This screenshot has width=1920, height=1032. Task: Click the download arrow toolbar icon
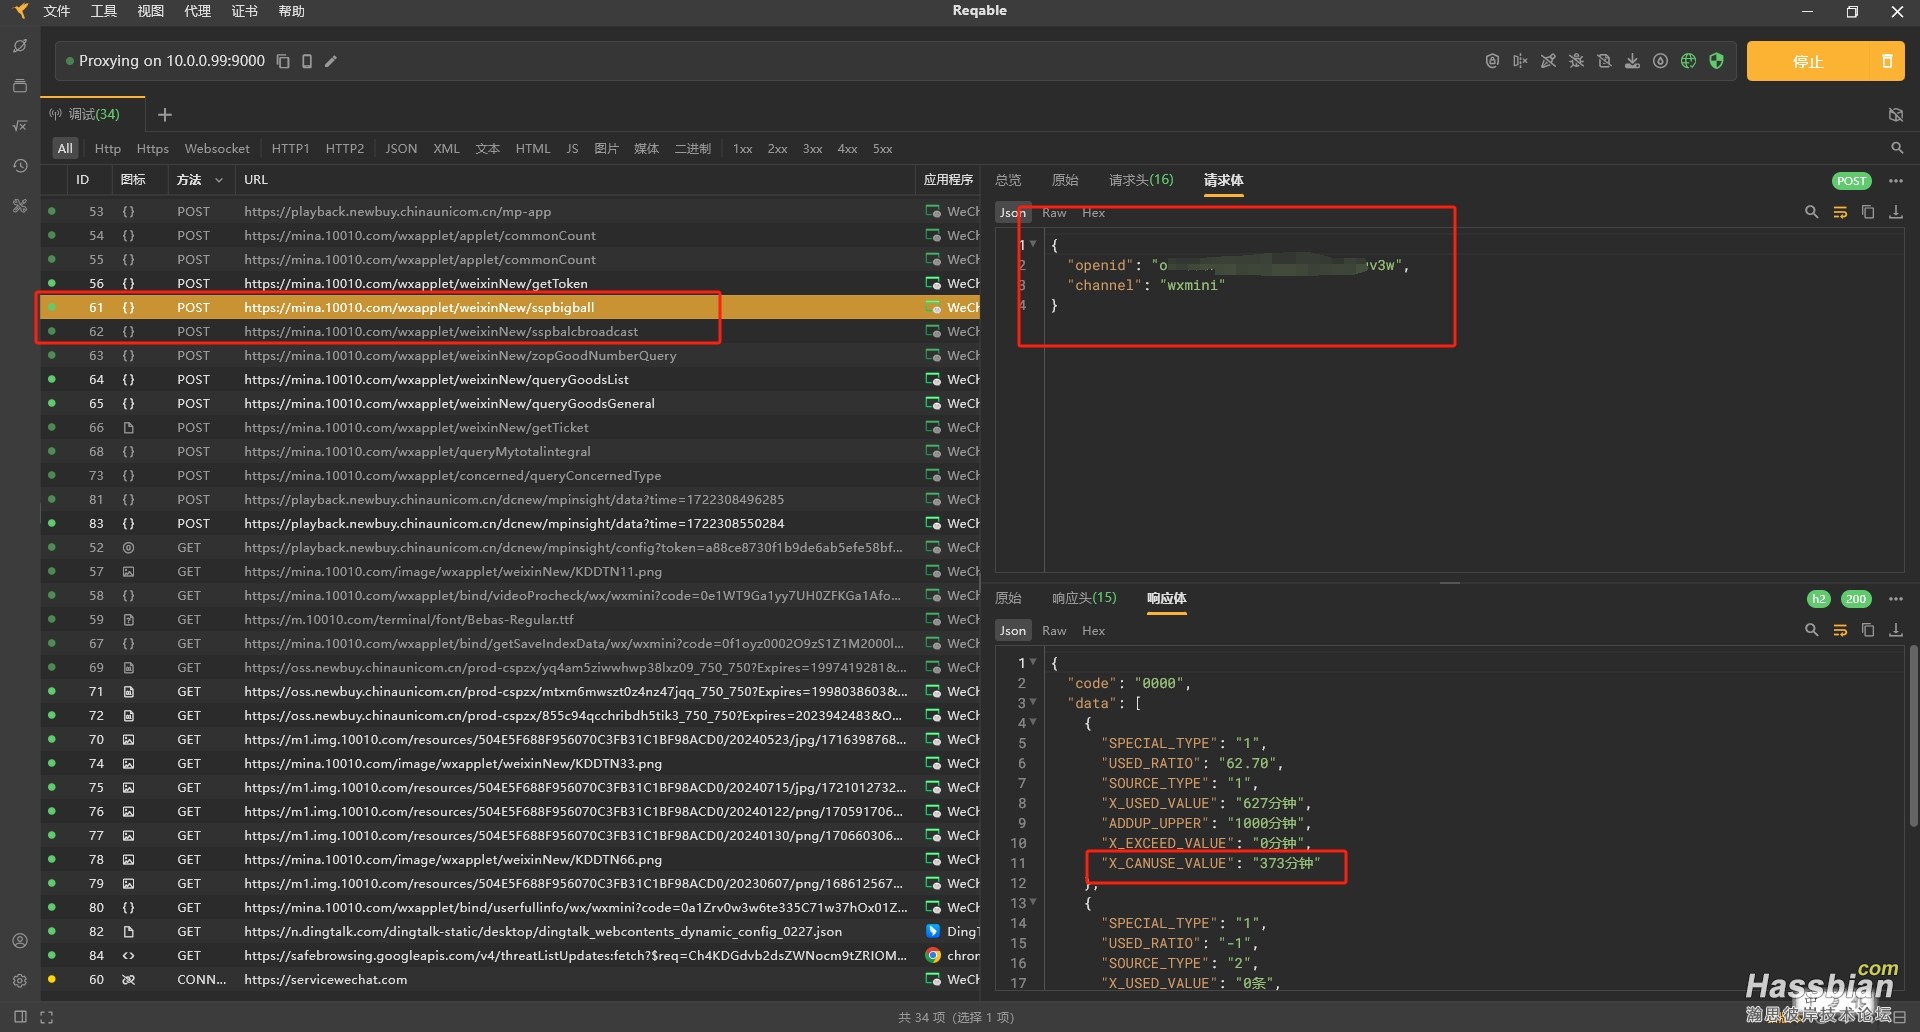[x=1632, y=61]
